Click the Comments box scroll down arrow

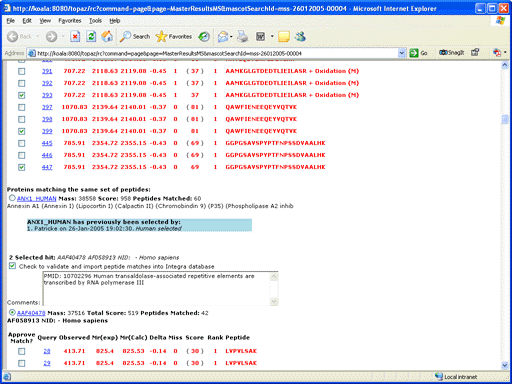pos(274,301)
